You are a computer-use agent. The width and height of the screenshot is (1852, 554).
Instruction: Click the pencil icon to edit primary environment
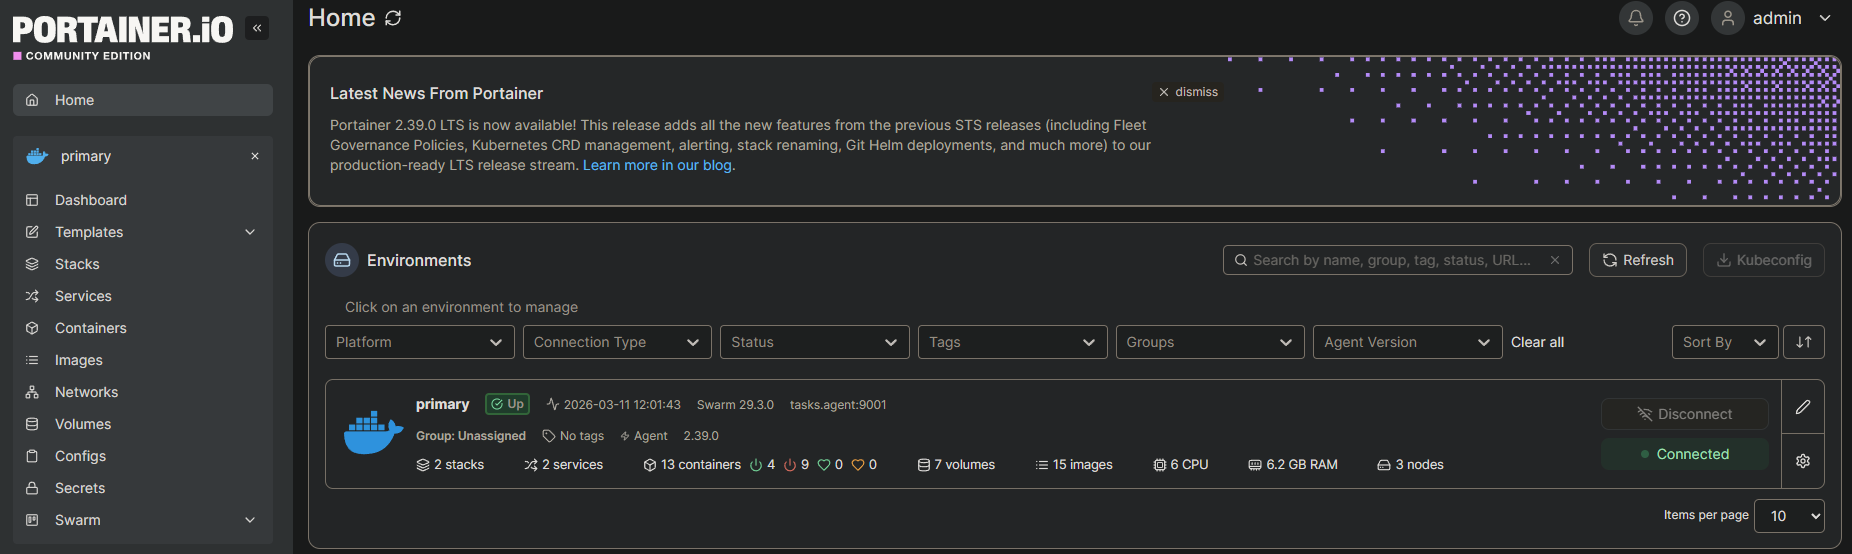1802,407
